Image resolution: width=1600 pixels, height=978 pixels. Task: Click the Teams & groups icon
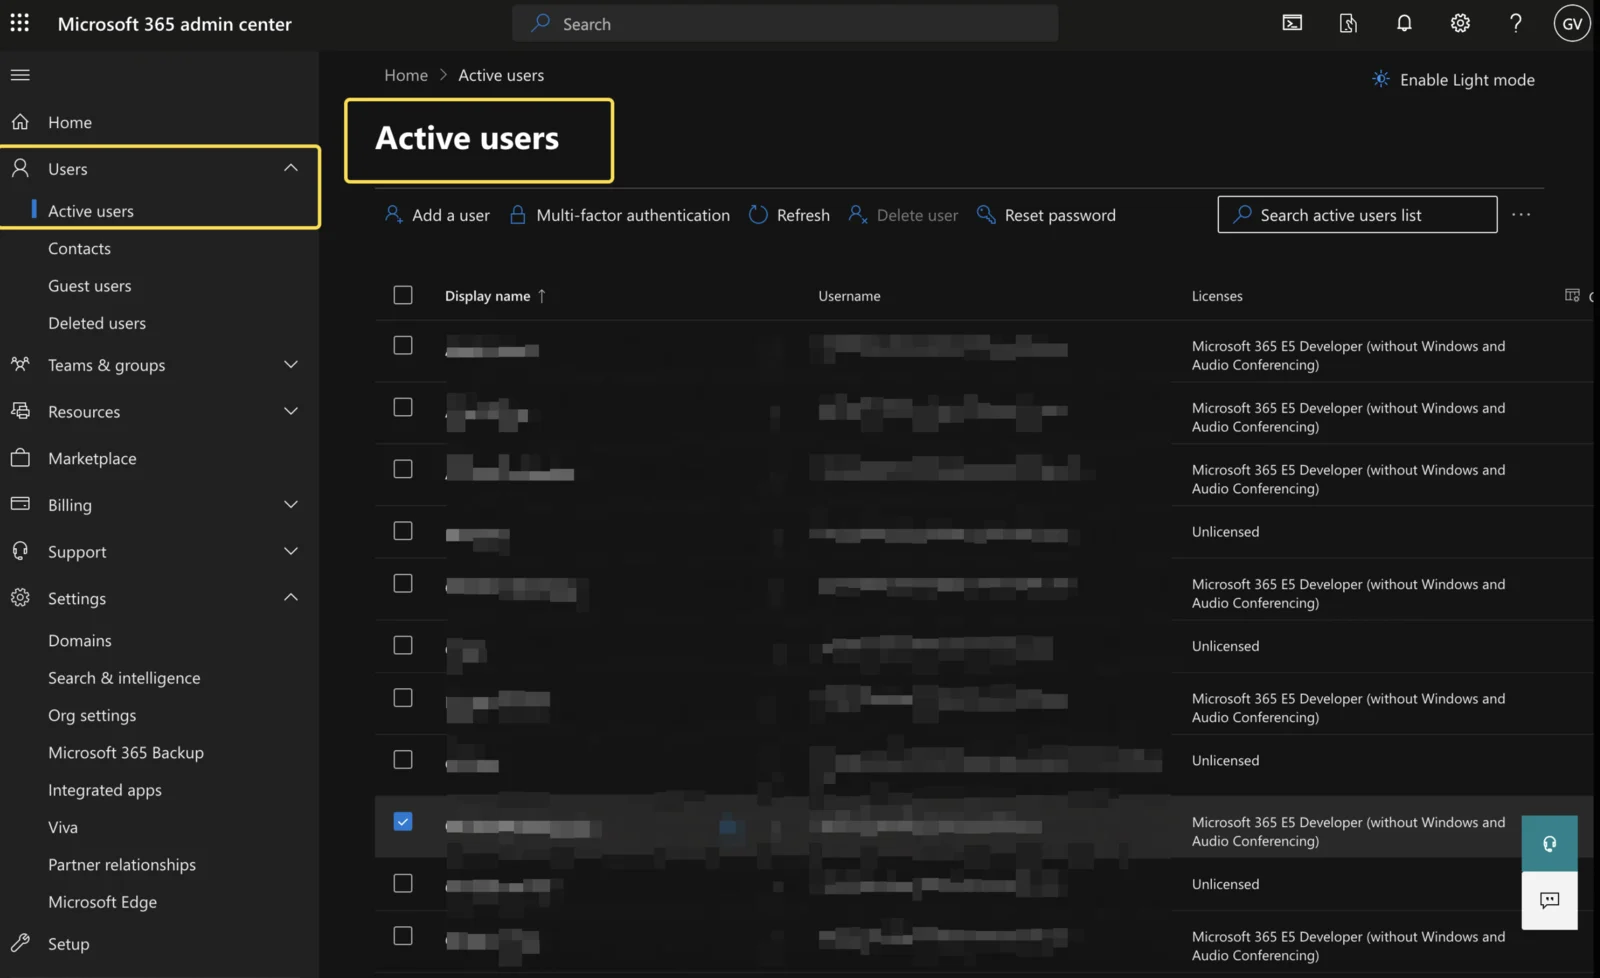[20, 365]
